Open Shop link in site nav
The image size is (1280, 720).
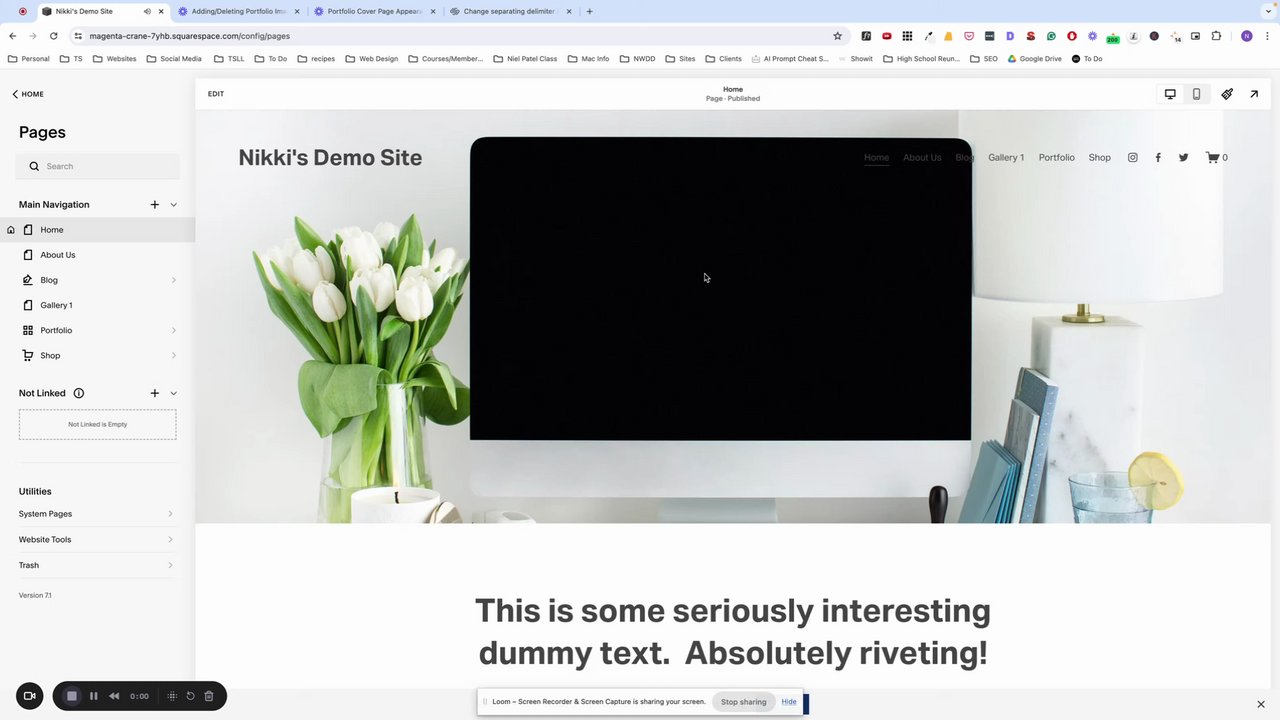pyautogui.click(x=1099, y=157)
